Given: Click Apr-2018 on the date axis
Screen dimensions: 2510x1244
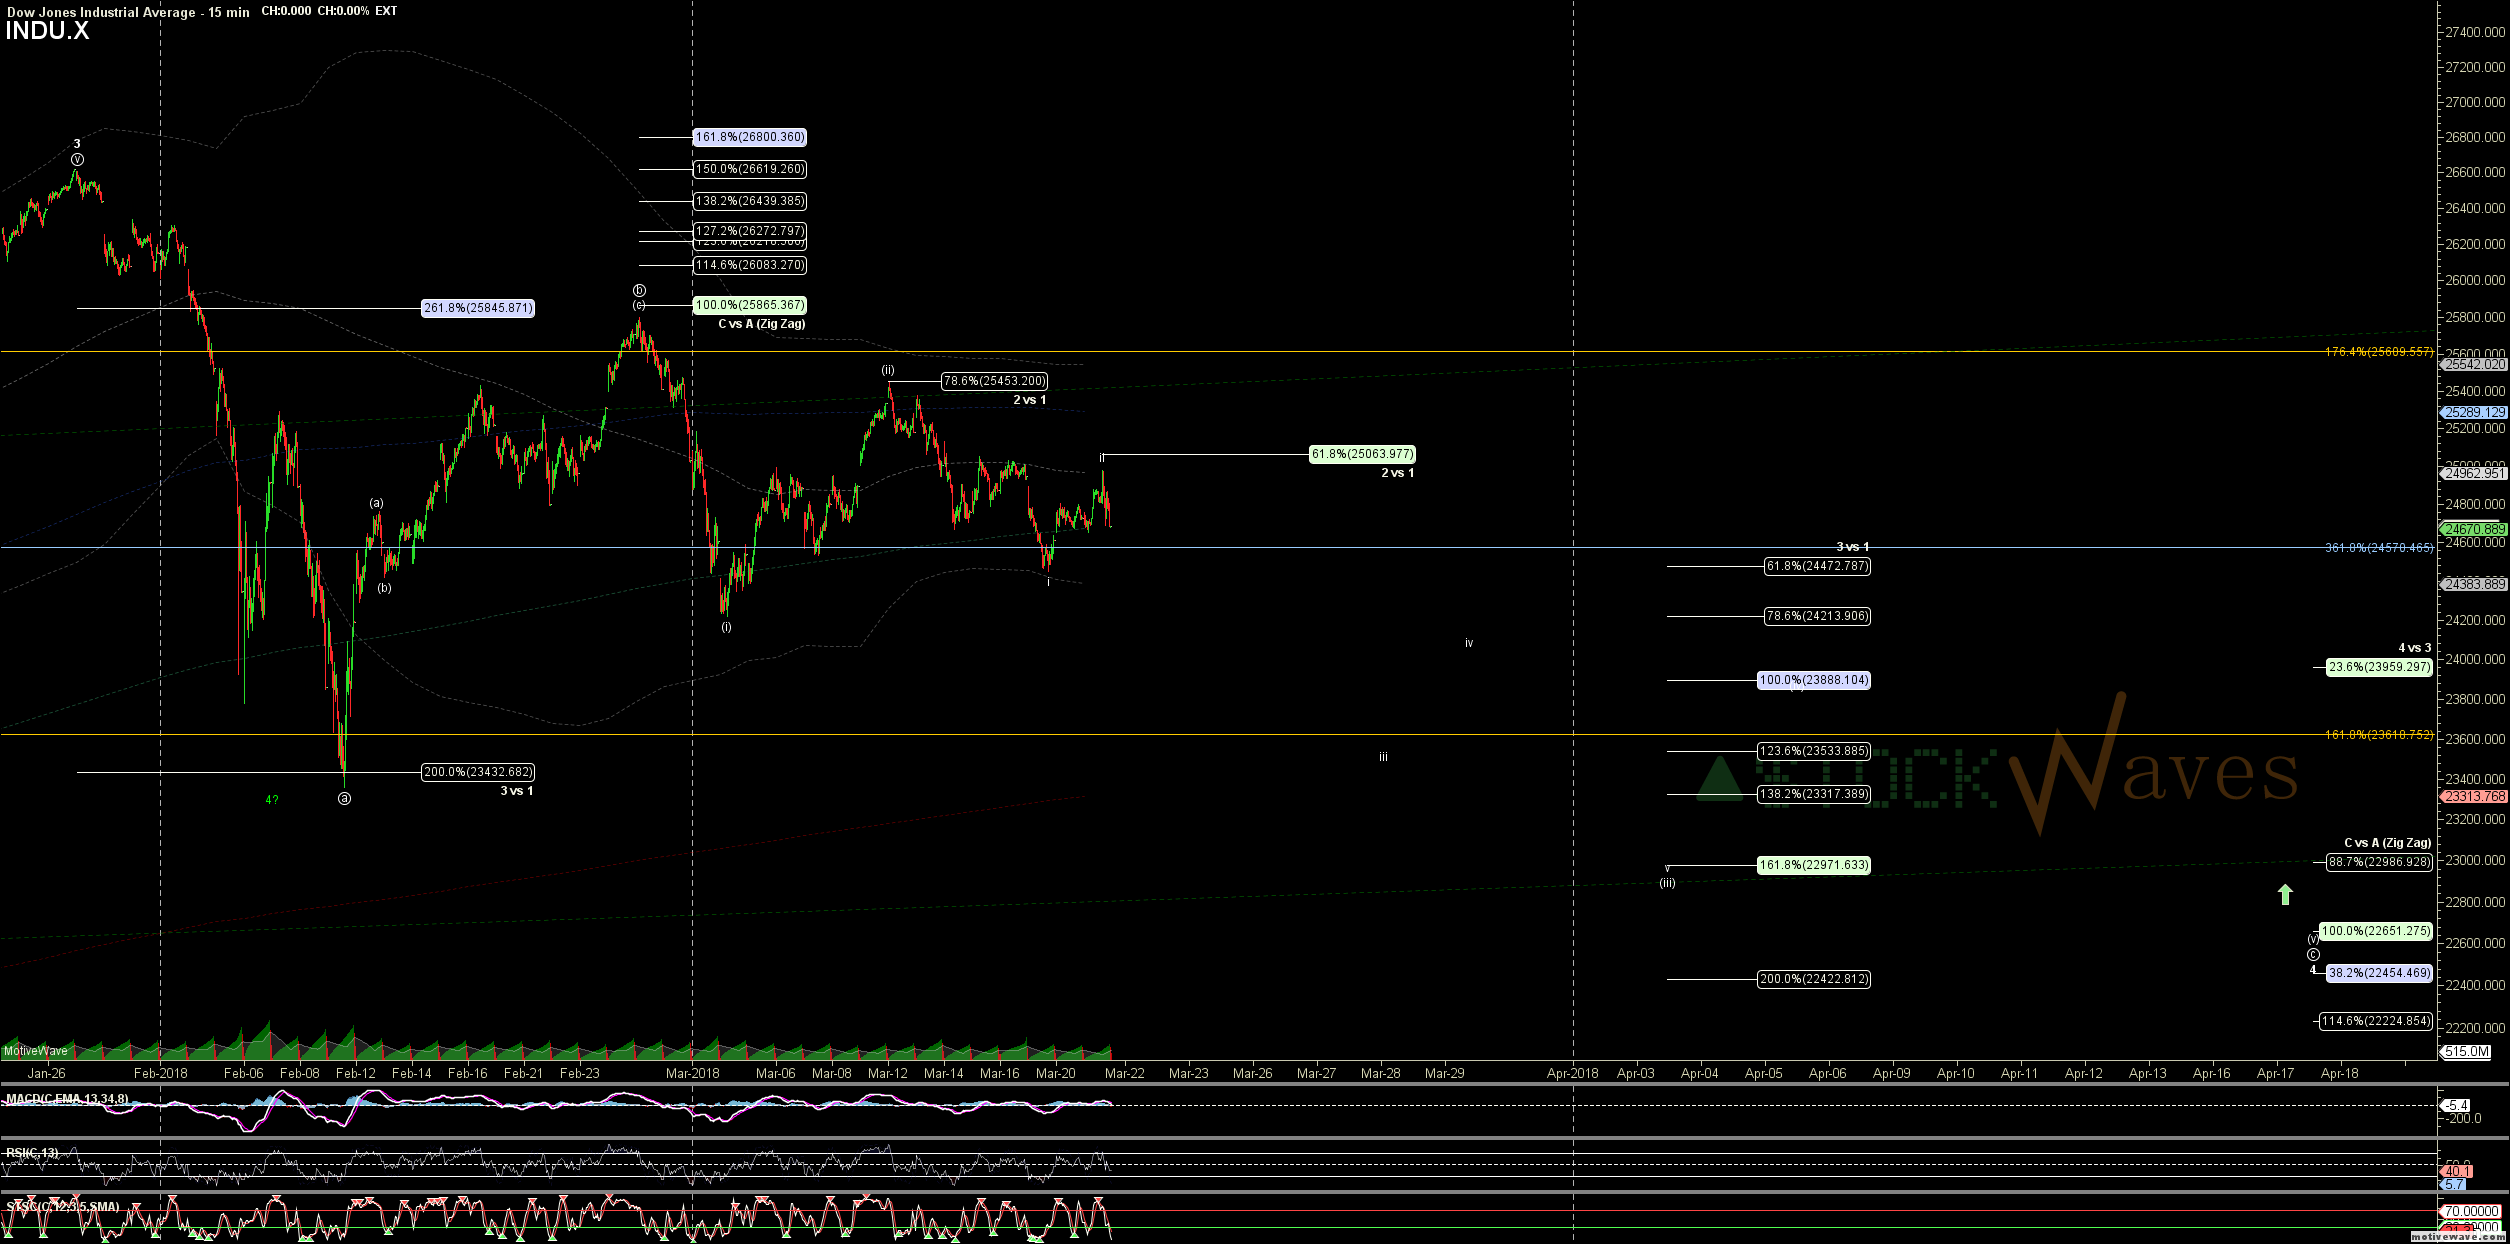Looking at the screenshot, I should 1573,1073.
